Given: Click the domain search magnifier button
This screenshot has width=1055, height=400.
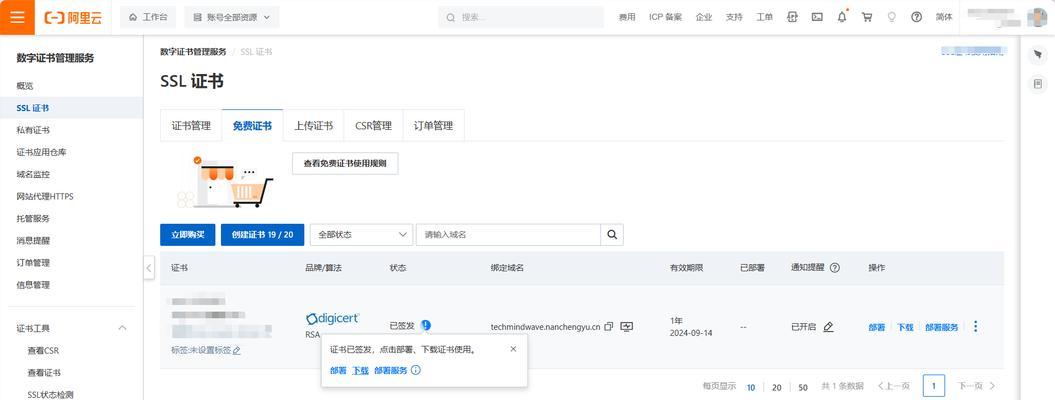Looking at the screenshot, I should pos(612,235).
